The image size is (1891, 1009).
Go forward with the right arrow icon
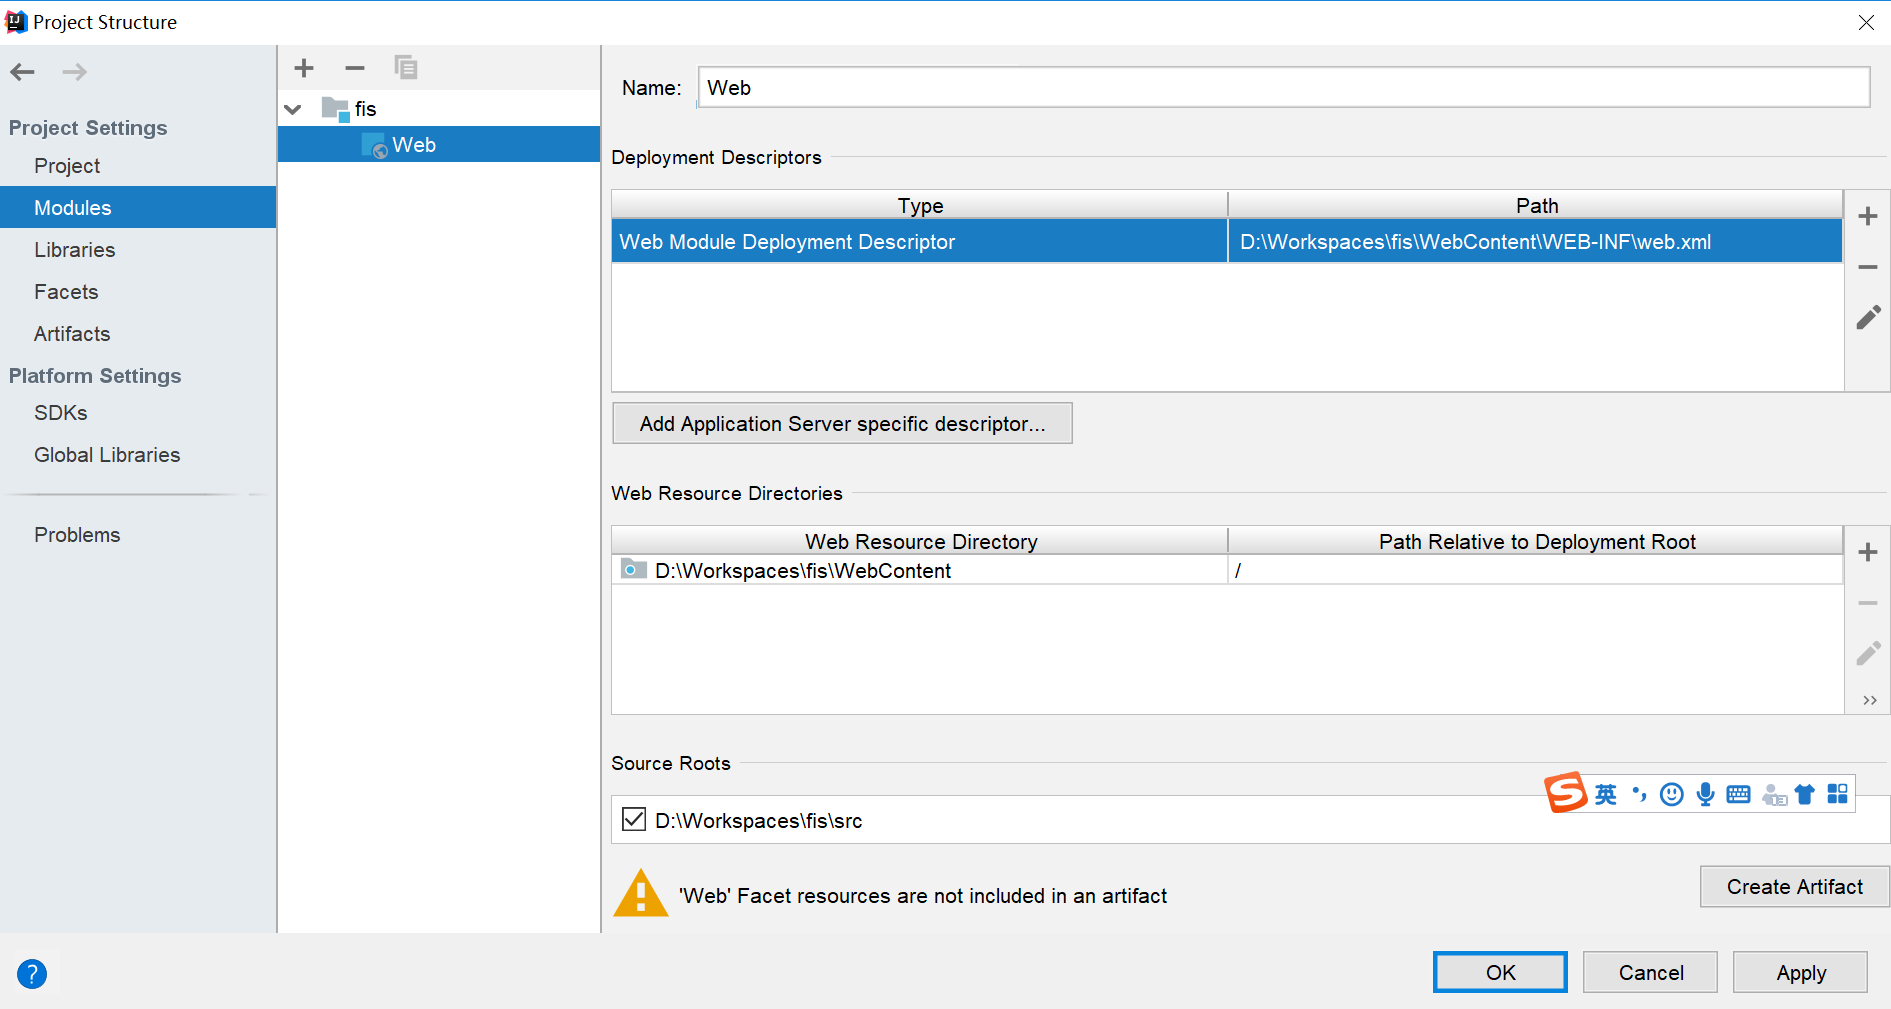(75, 72)
